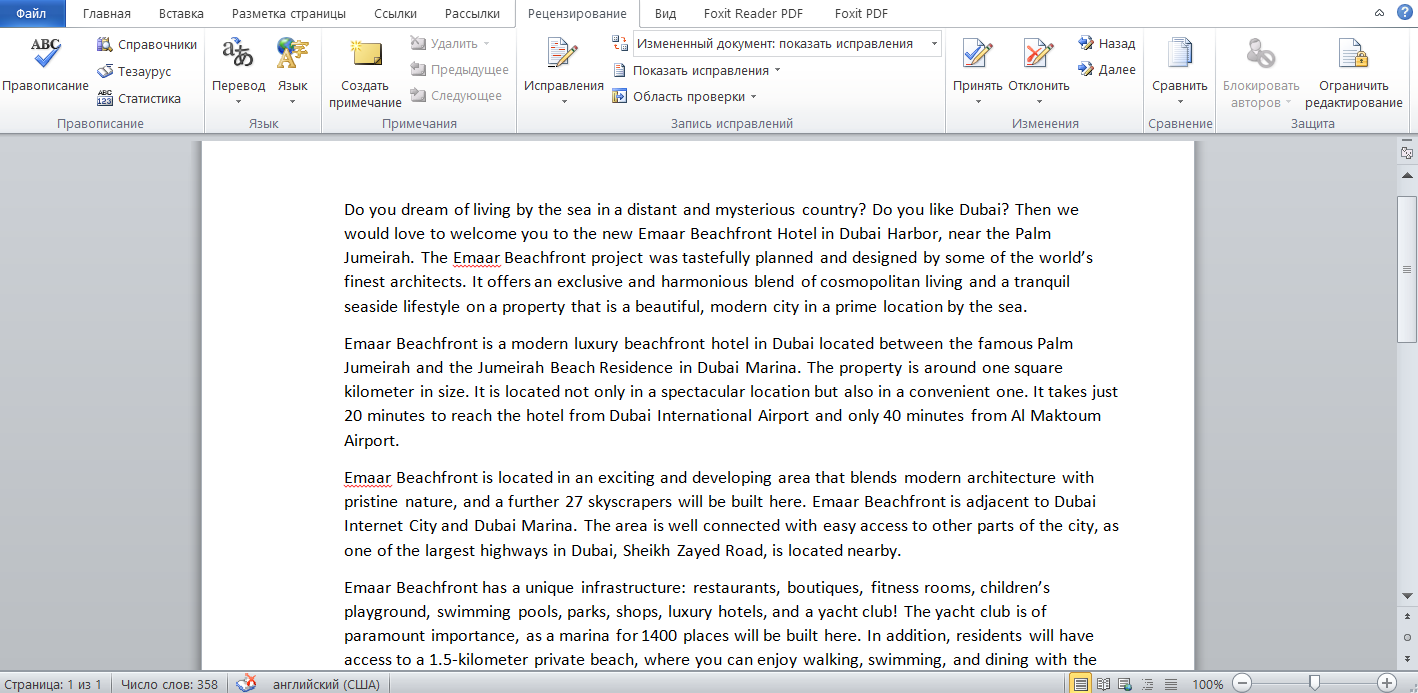Image resolution: width=1418 pixels, height=693 pixels.
Task: Open the Исправления arrow menu
Action: coord(563,100)
